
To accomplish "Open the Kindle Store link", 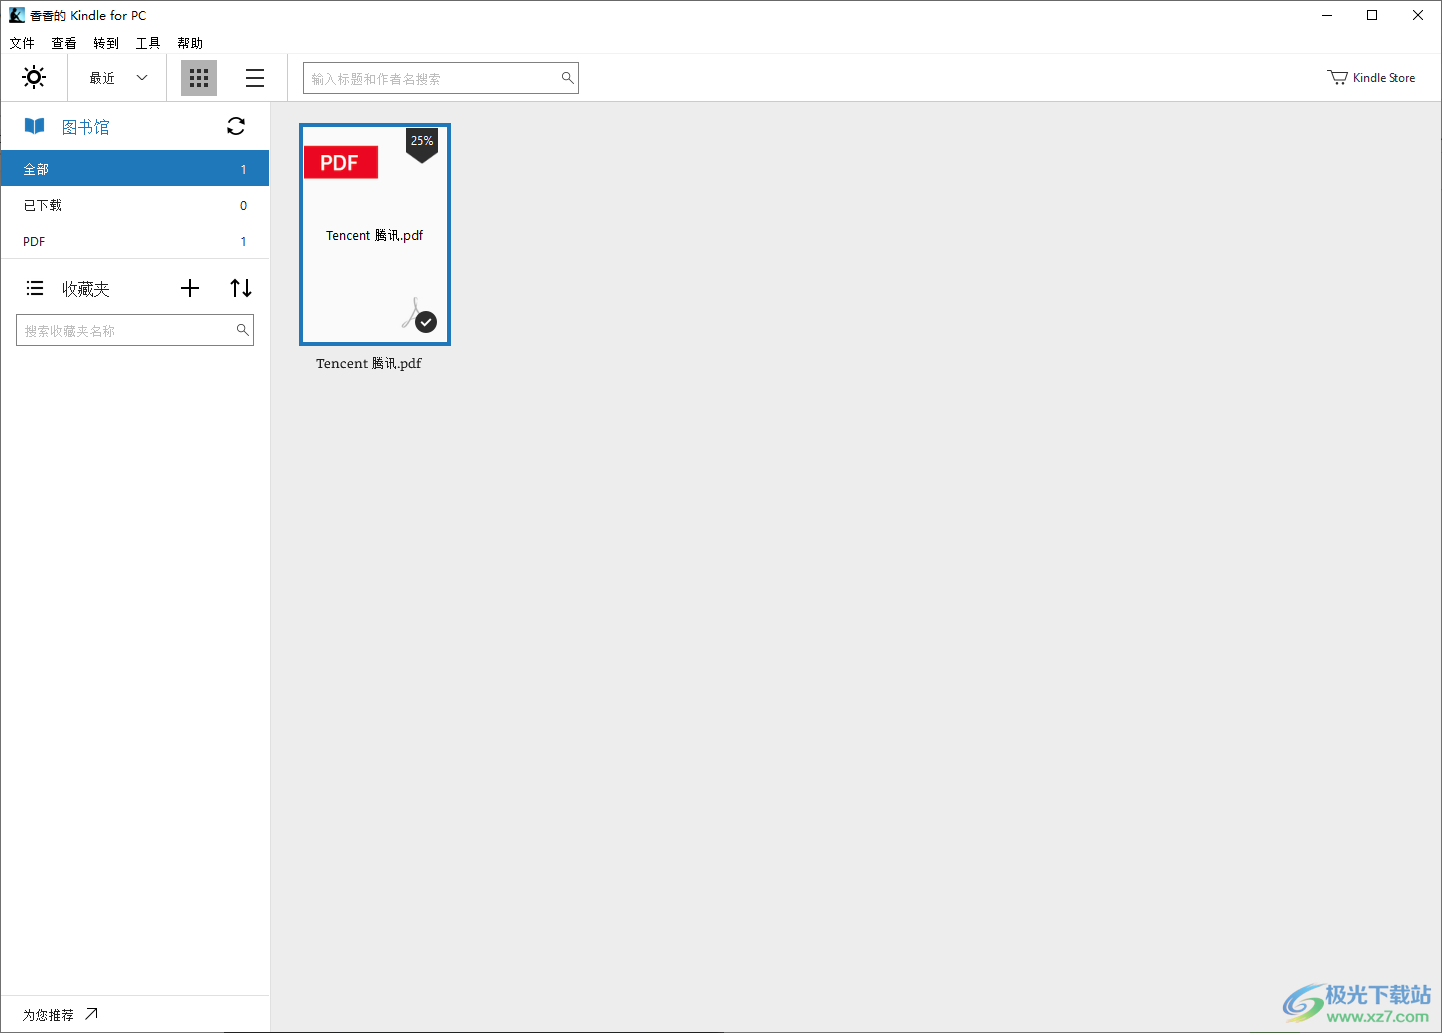I will point(1371,78).
